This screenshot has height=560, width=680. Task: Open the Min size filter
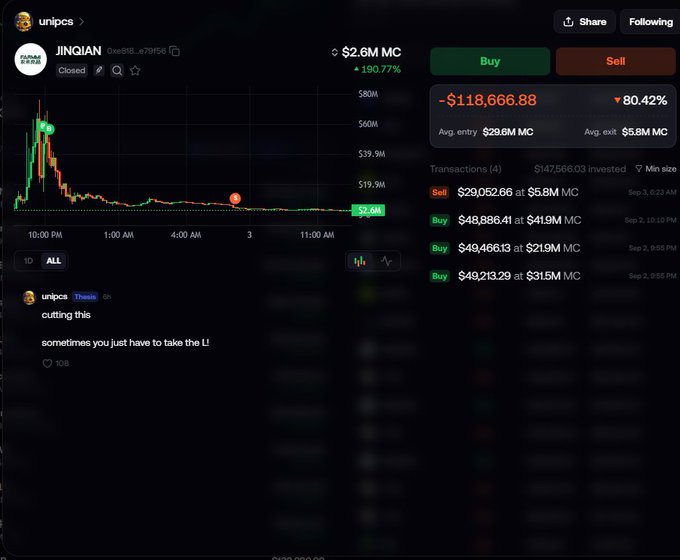[x=656, y=169]
